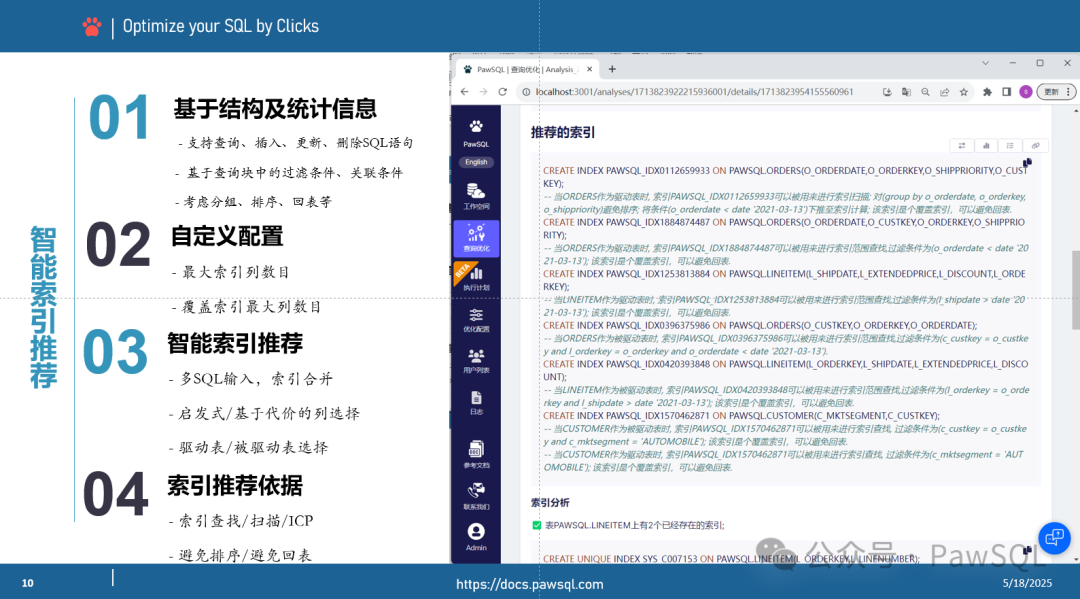
Task: Click the 索引分析 heading
Action: coord(550,503)
